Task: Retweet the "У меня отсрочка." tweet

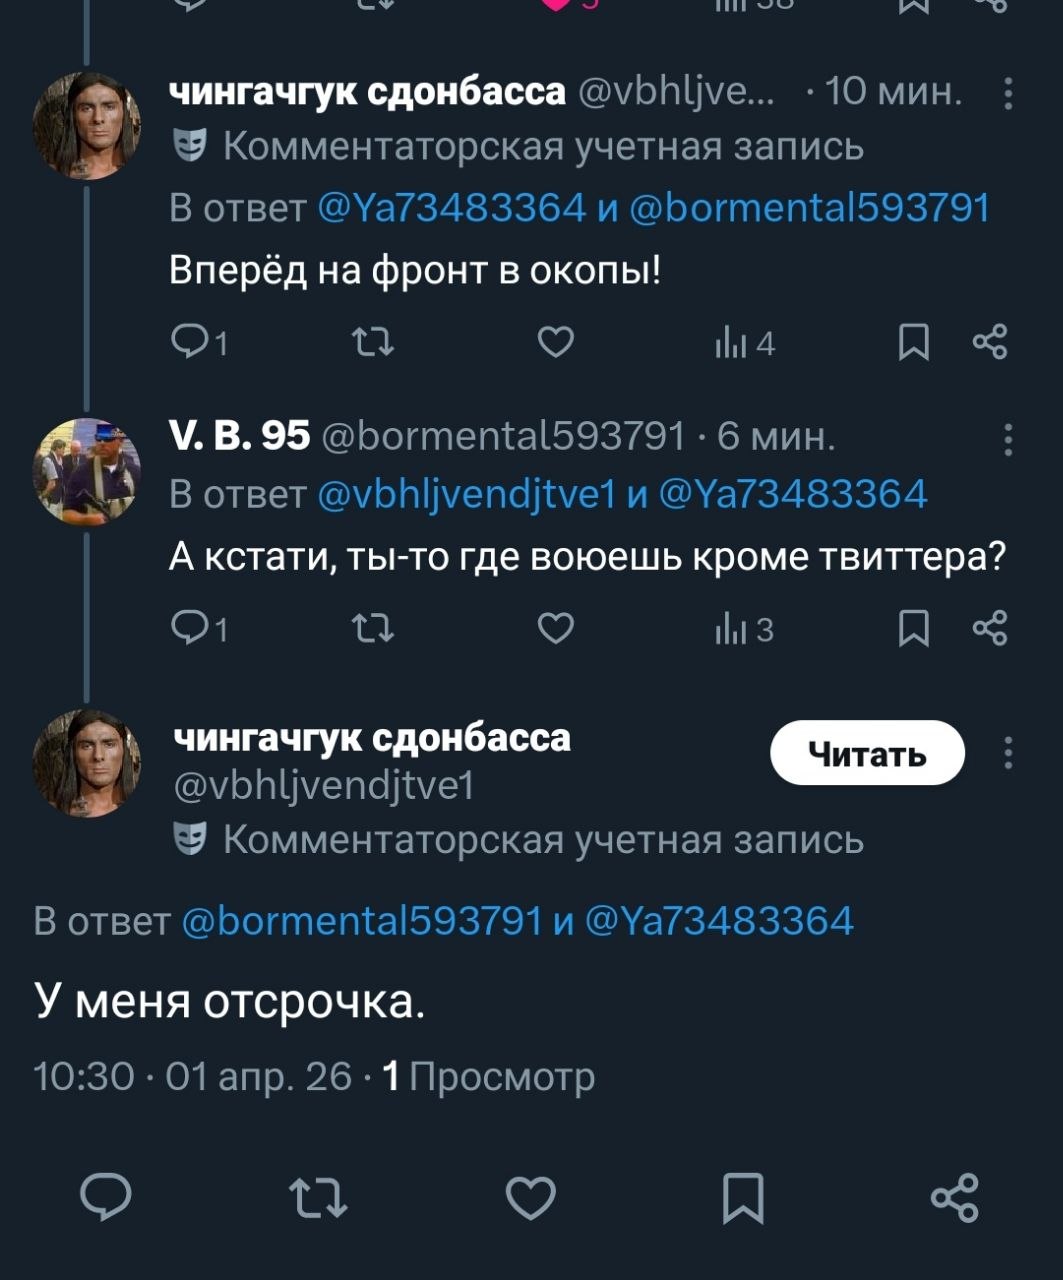Action: click(318, 1197)
